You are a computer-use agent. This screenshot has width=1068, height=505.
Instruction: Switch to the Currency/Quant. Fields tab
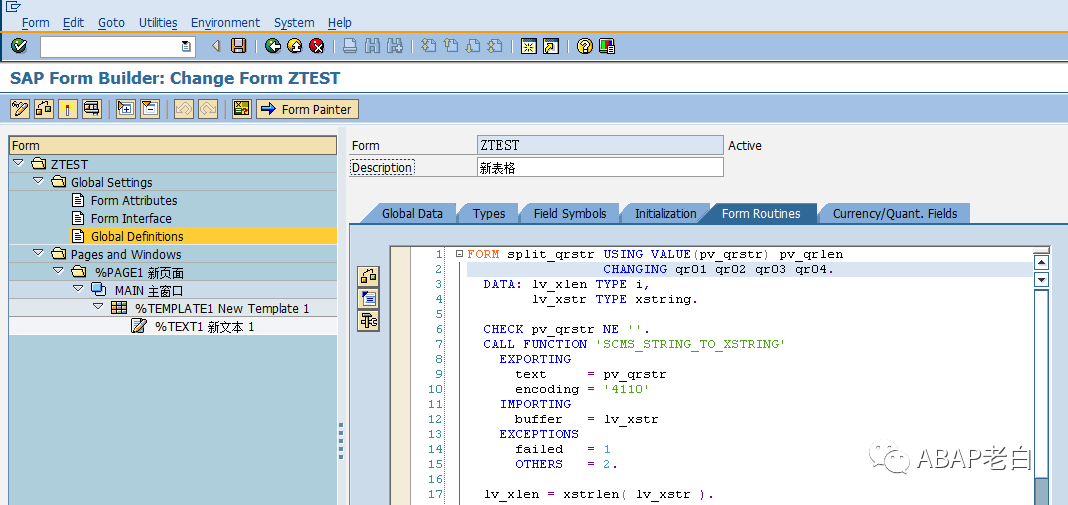895,213
